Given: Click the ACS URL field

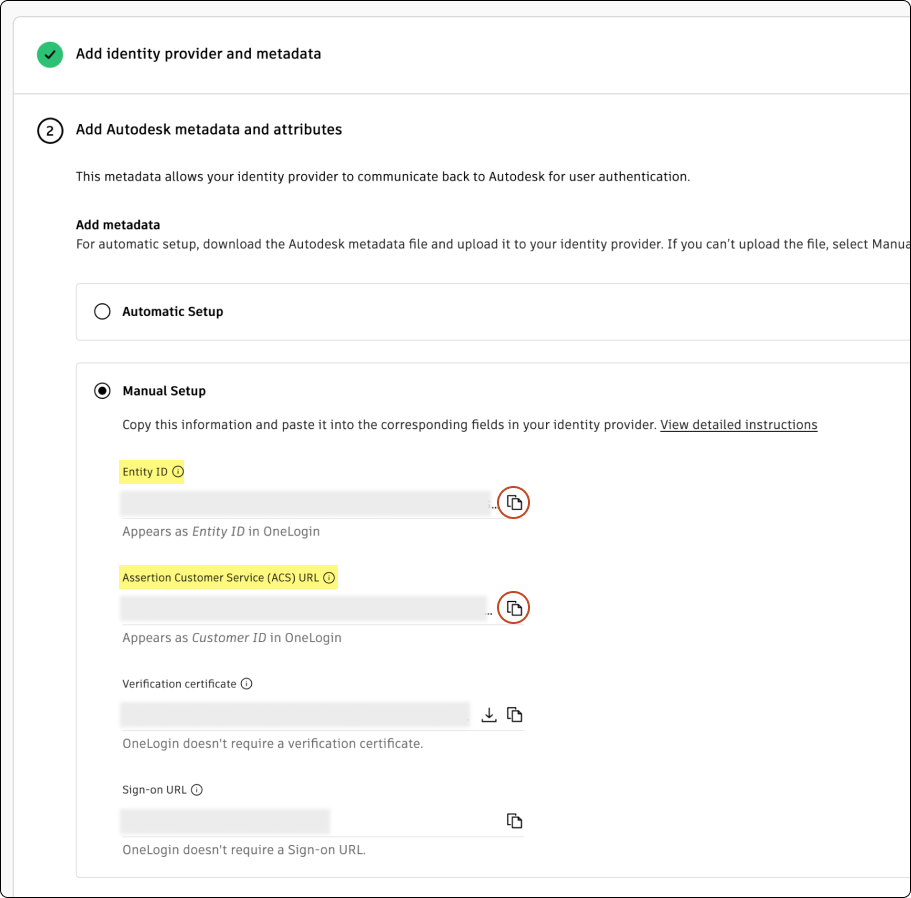Looking at the screenshot, I should (304, 608).
